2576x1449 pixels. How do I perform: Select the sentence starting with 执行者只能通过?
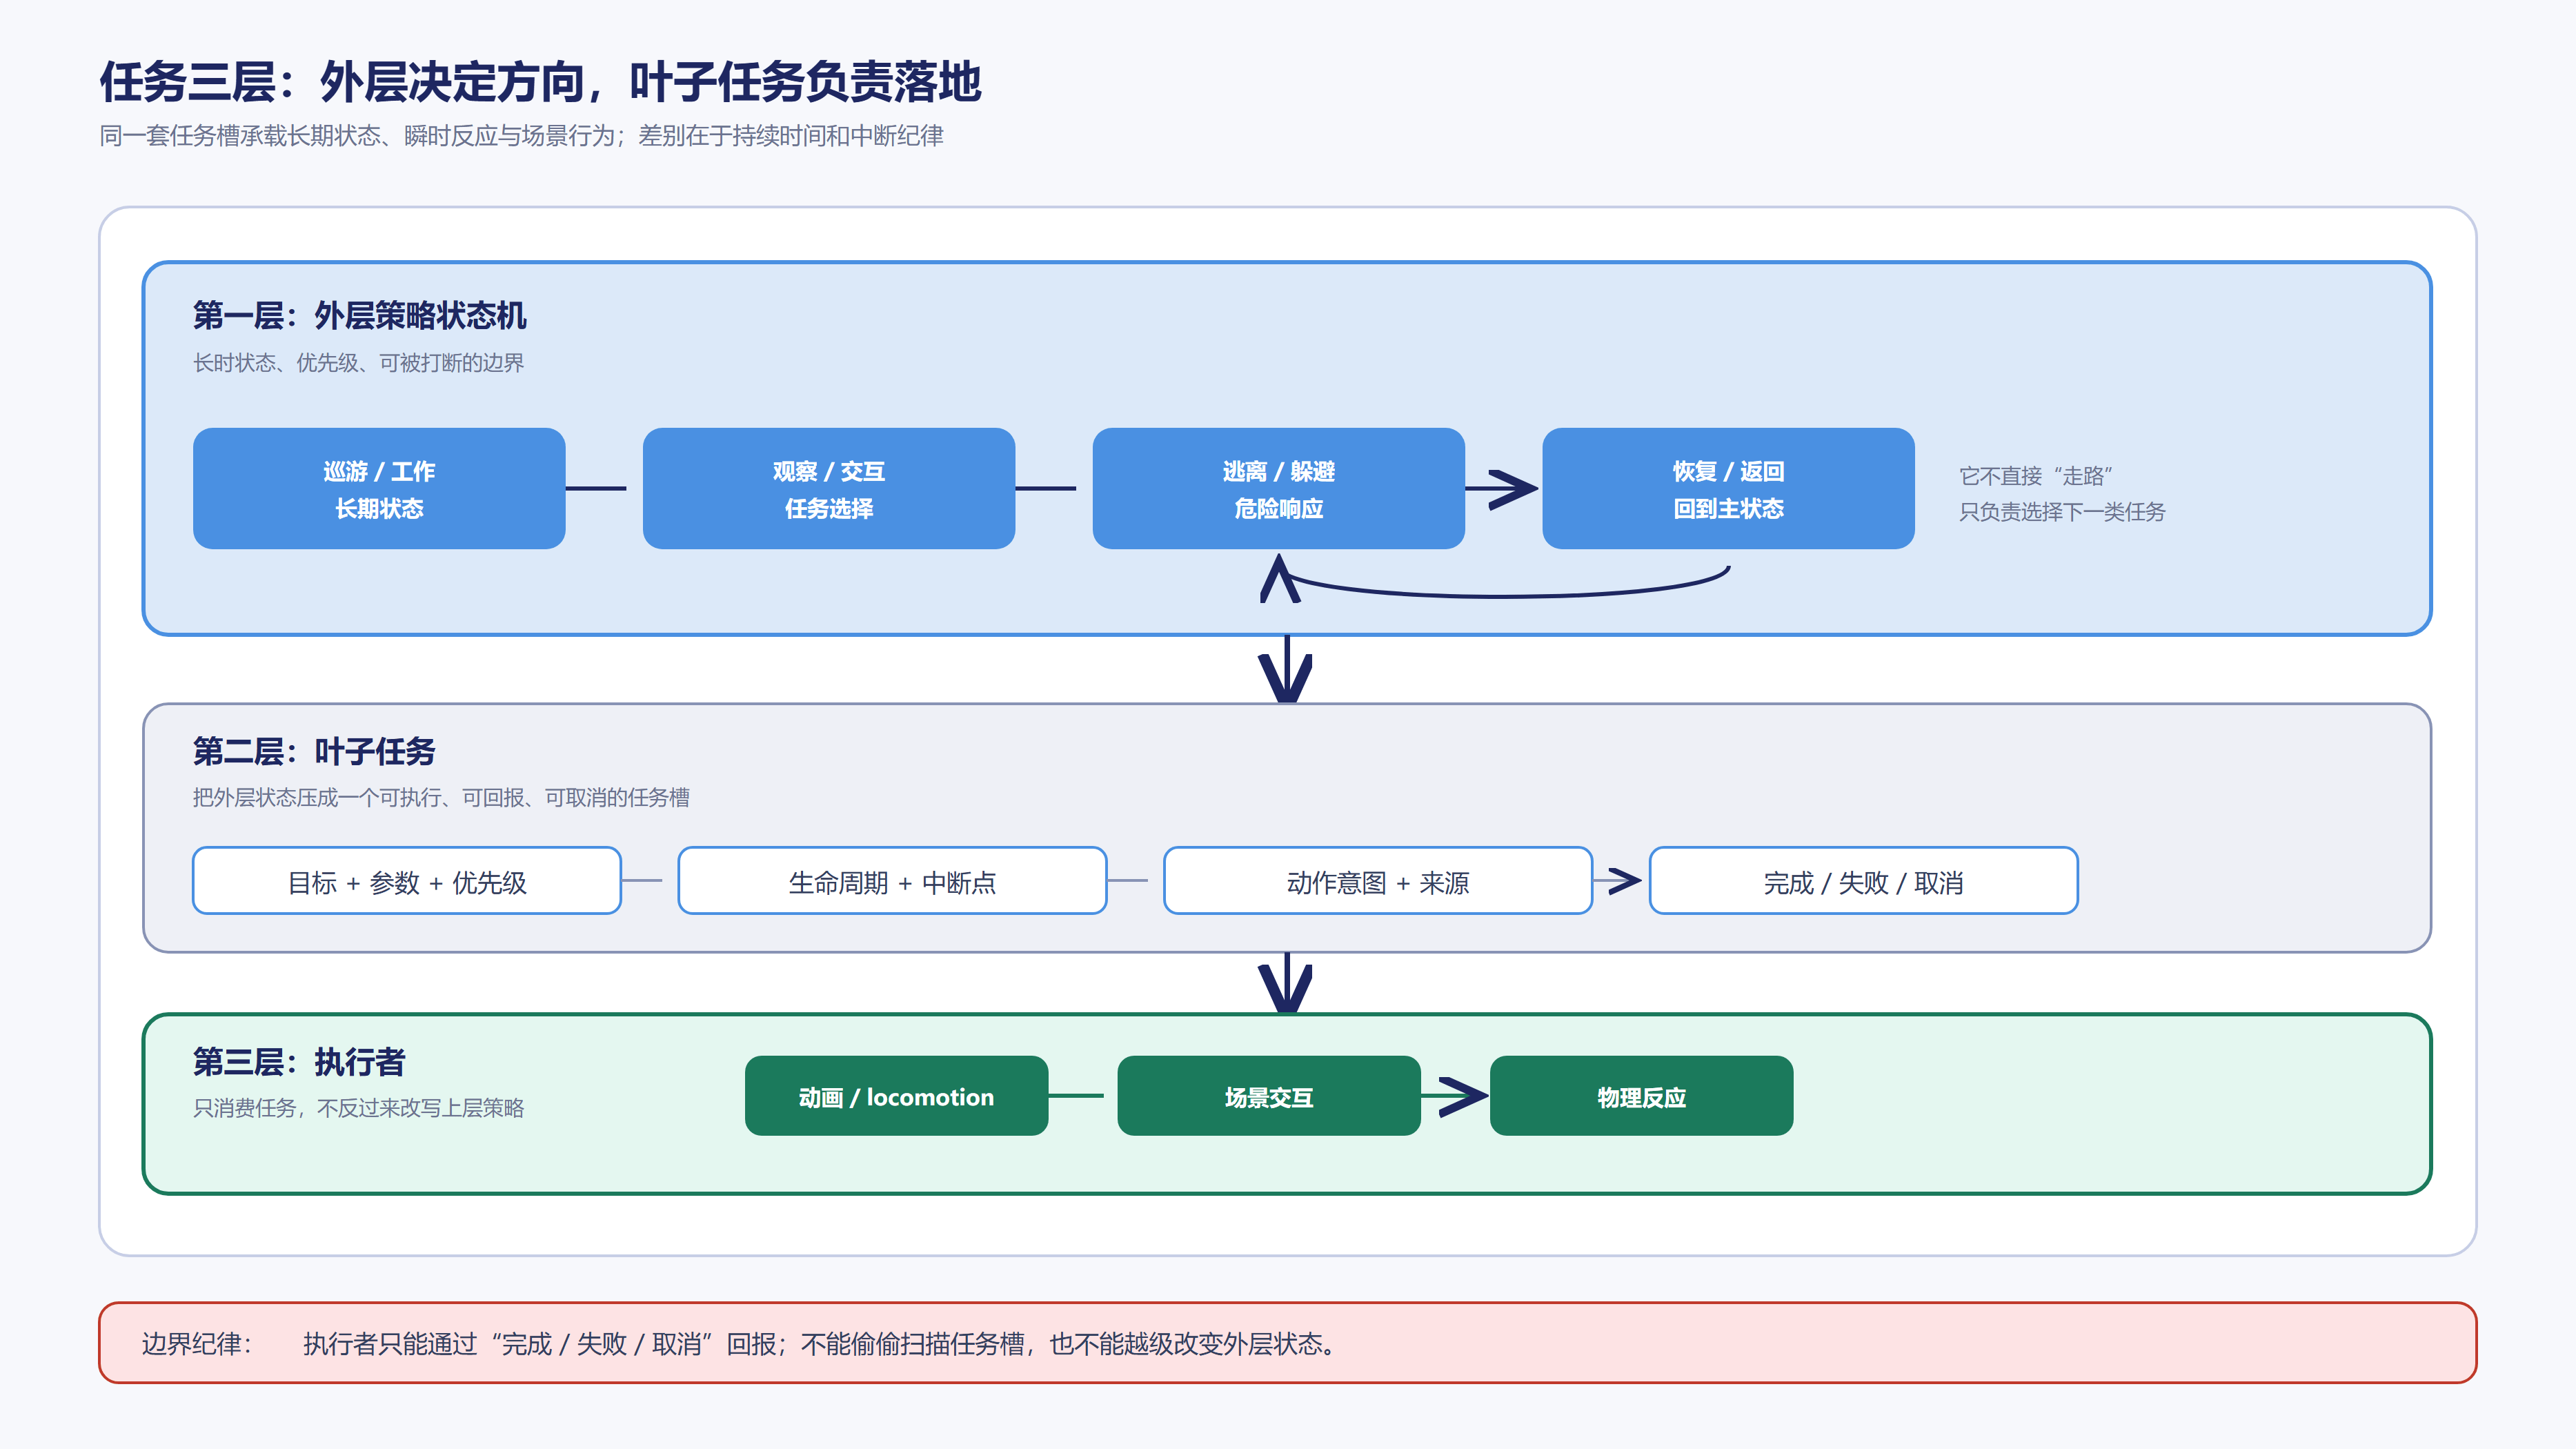(820, 1344)
